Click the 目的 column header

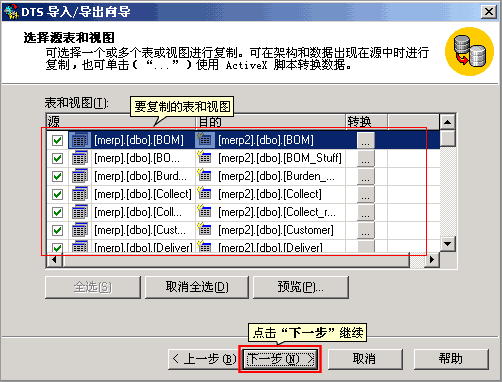pyautogui.click(x=271, y=122)
